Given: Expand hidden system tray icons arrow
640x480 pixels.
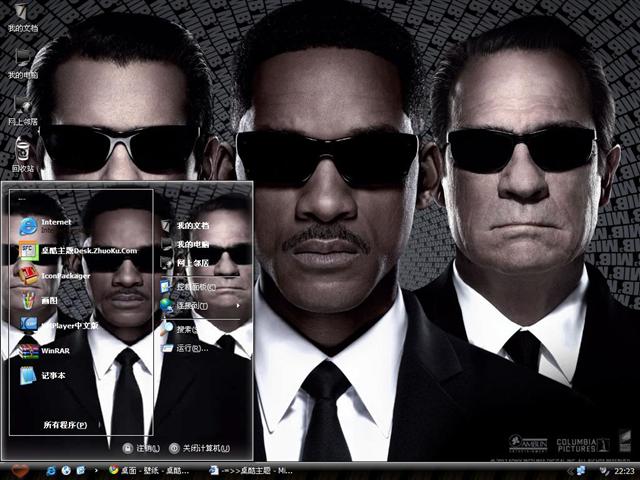Looking at the screenshot, I should [x=570, y=471].
